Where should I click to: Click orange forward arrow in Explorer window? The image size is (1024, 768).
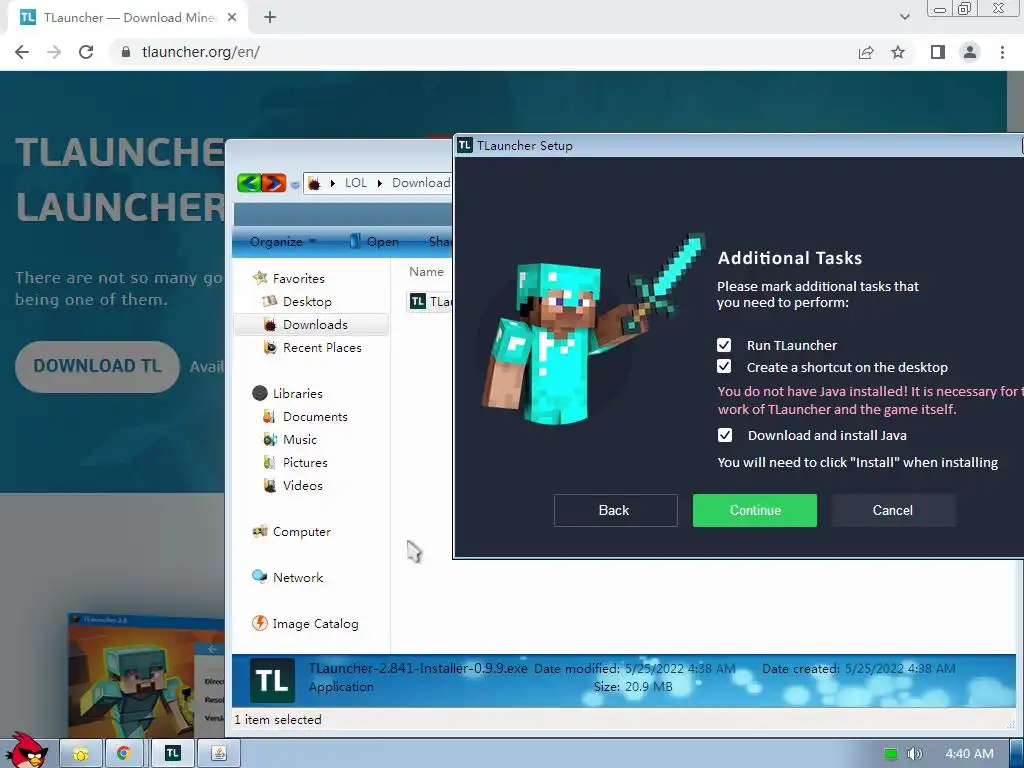tap(274, 183)
